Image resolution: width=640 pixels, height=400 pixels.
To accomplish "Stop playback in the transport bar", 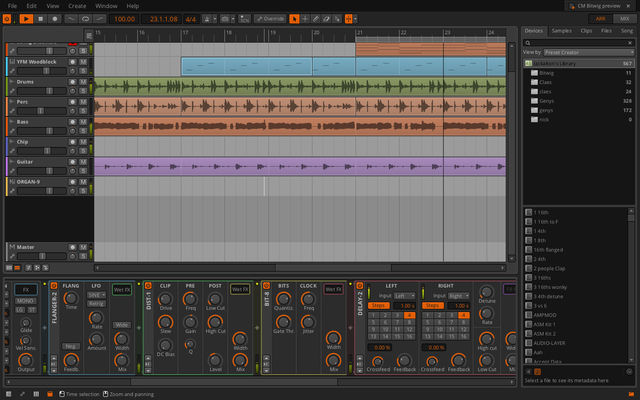I will point(40,19).
